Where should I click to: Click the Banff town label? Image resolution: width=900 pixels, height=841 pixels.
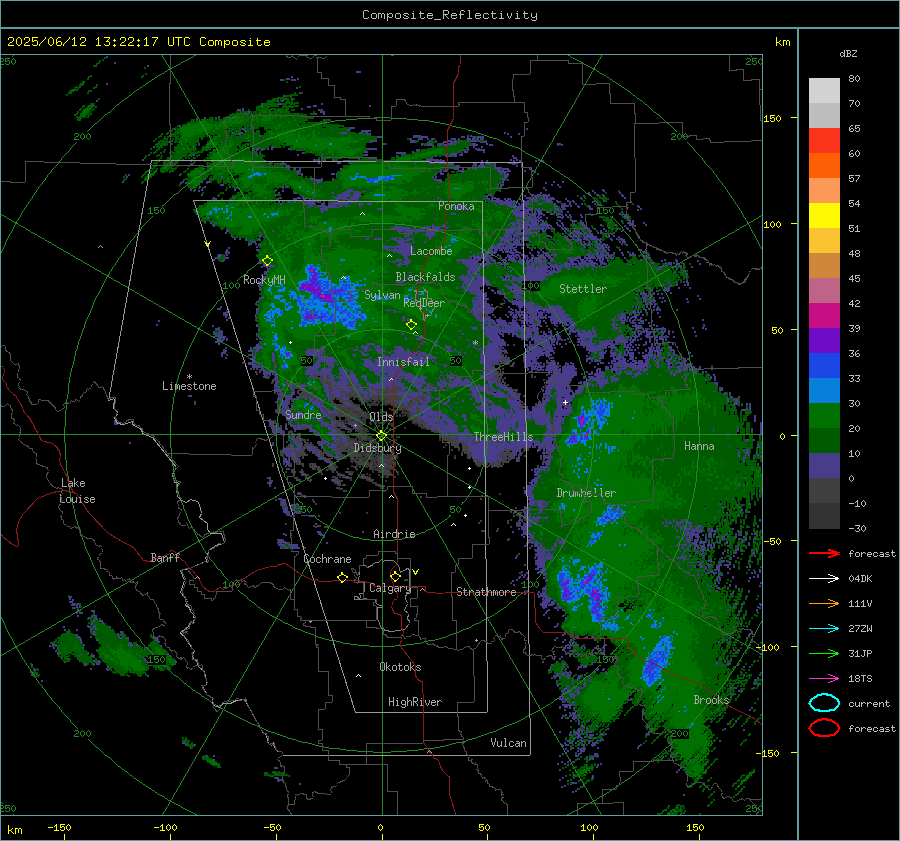point(165,557)
